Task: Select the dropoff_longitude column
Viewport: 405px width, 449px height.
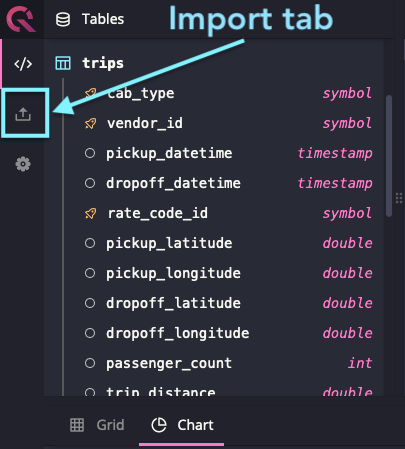Action: pos(178,333)
